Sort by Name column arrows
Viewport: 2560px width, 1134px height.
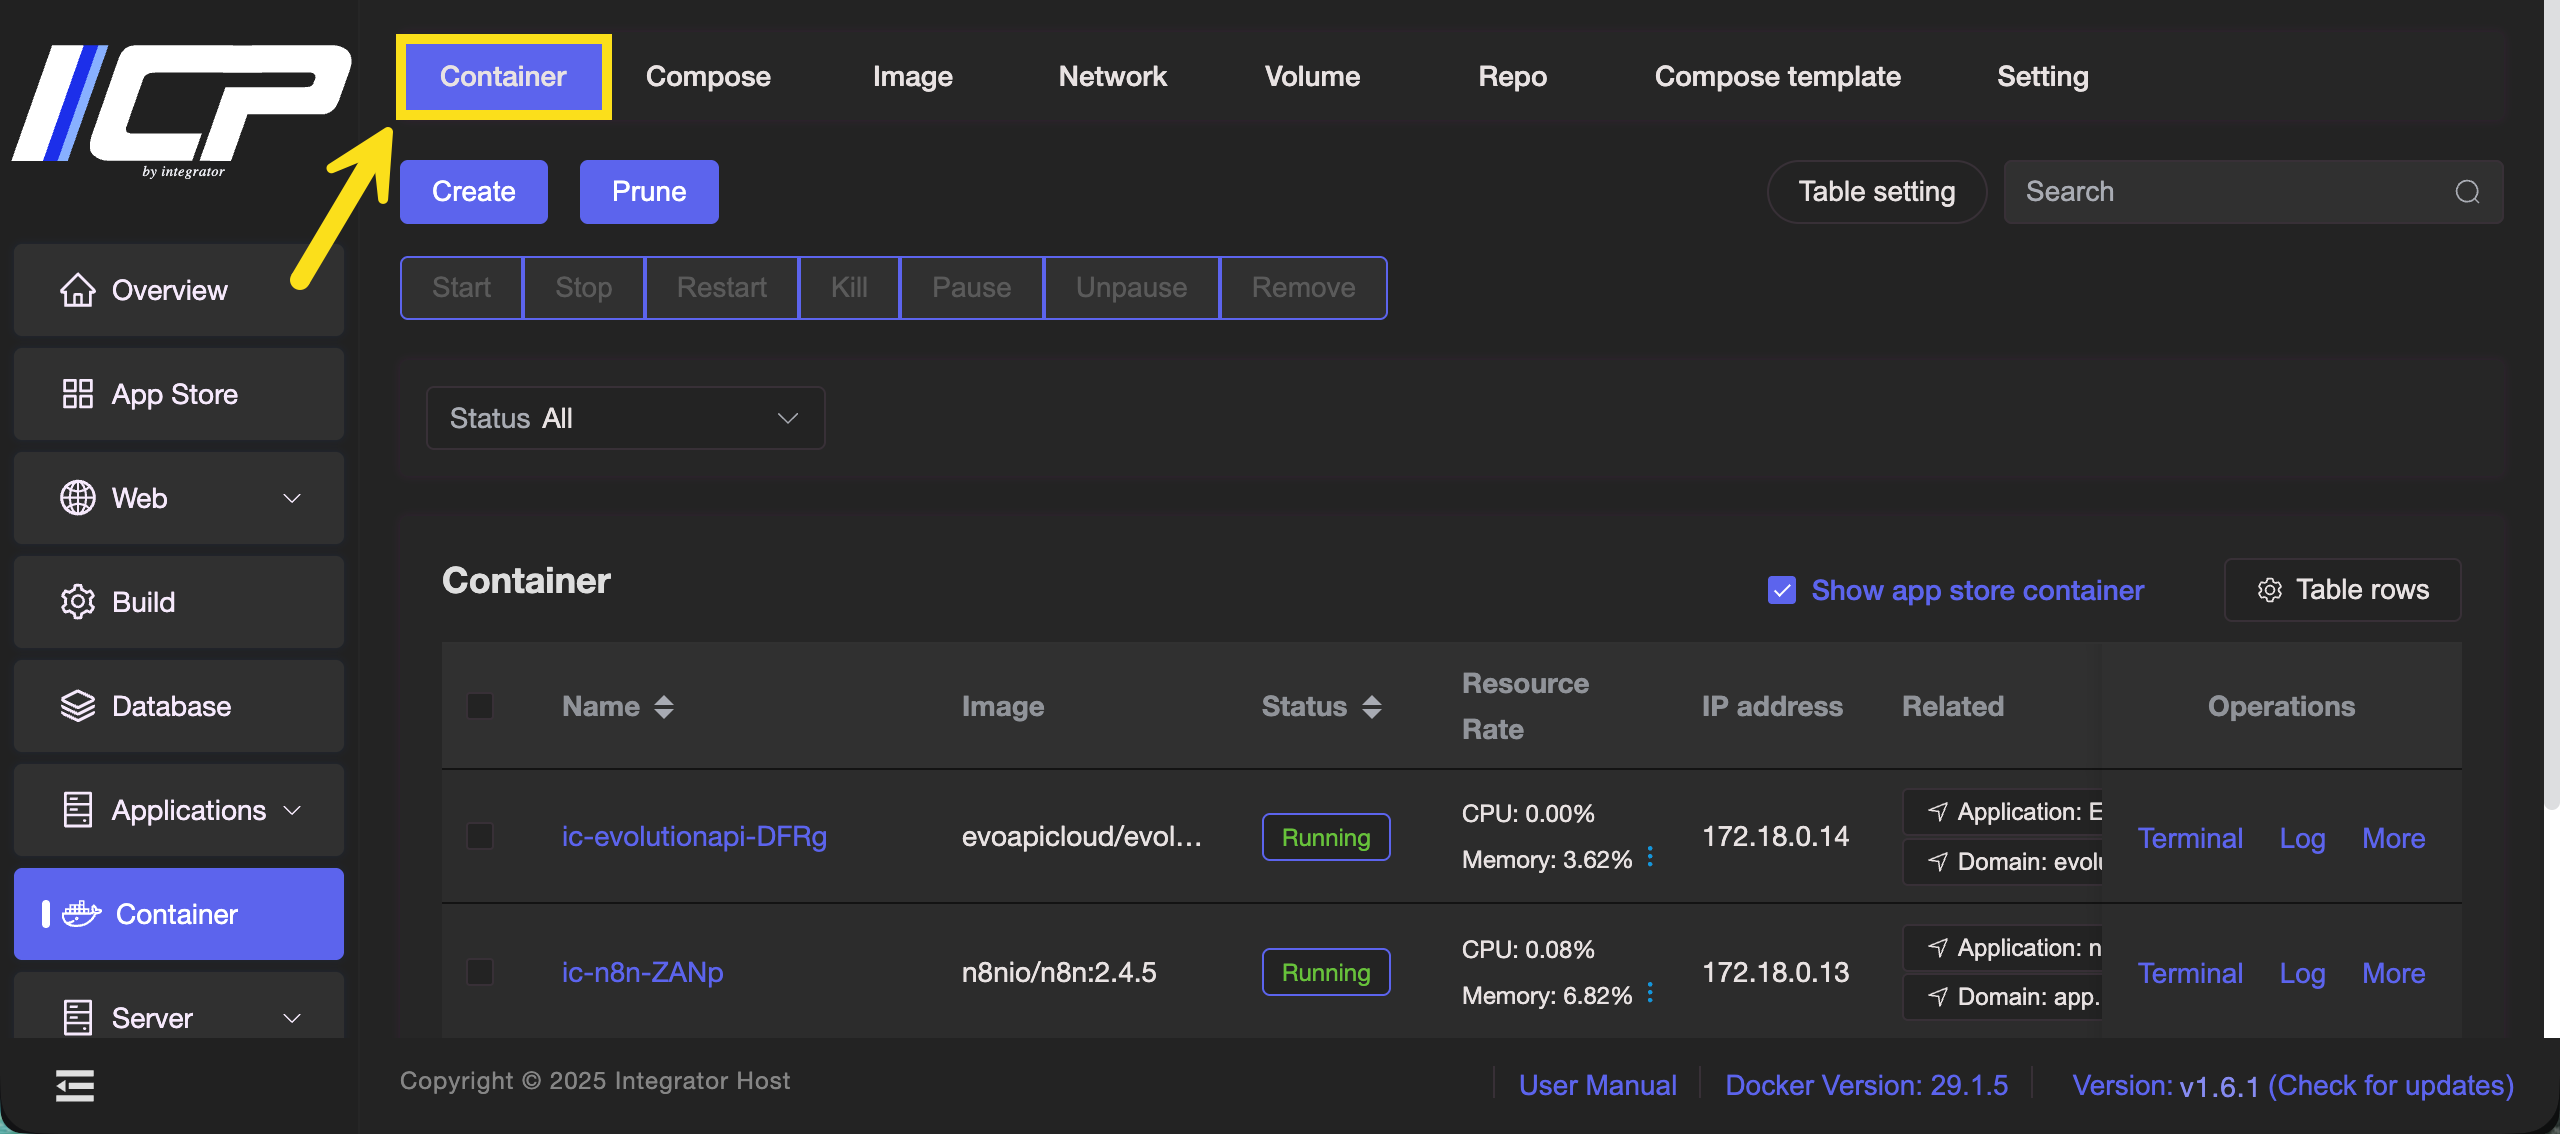click(664, 707)
